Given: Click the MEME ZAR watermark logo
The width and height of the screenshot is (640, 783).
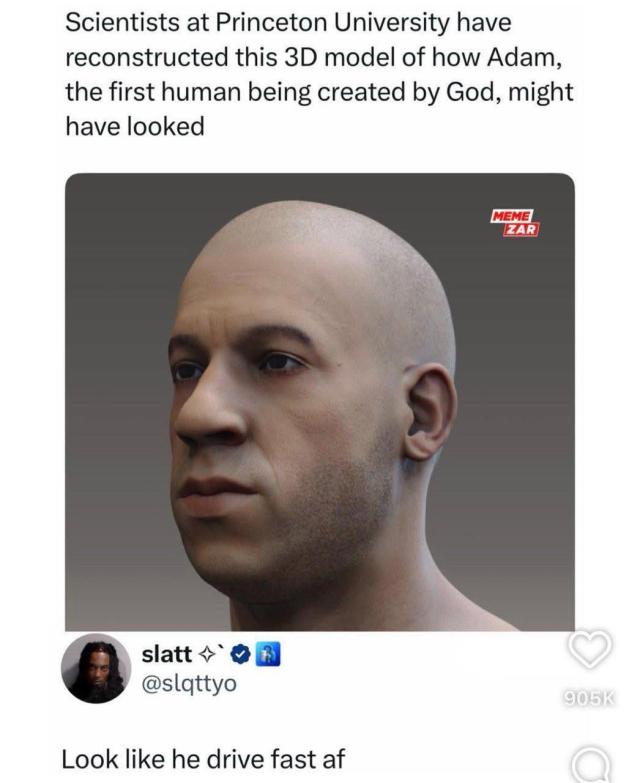Looking at the screenshot, I should (515, 223).
